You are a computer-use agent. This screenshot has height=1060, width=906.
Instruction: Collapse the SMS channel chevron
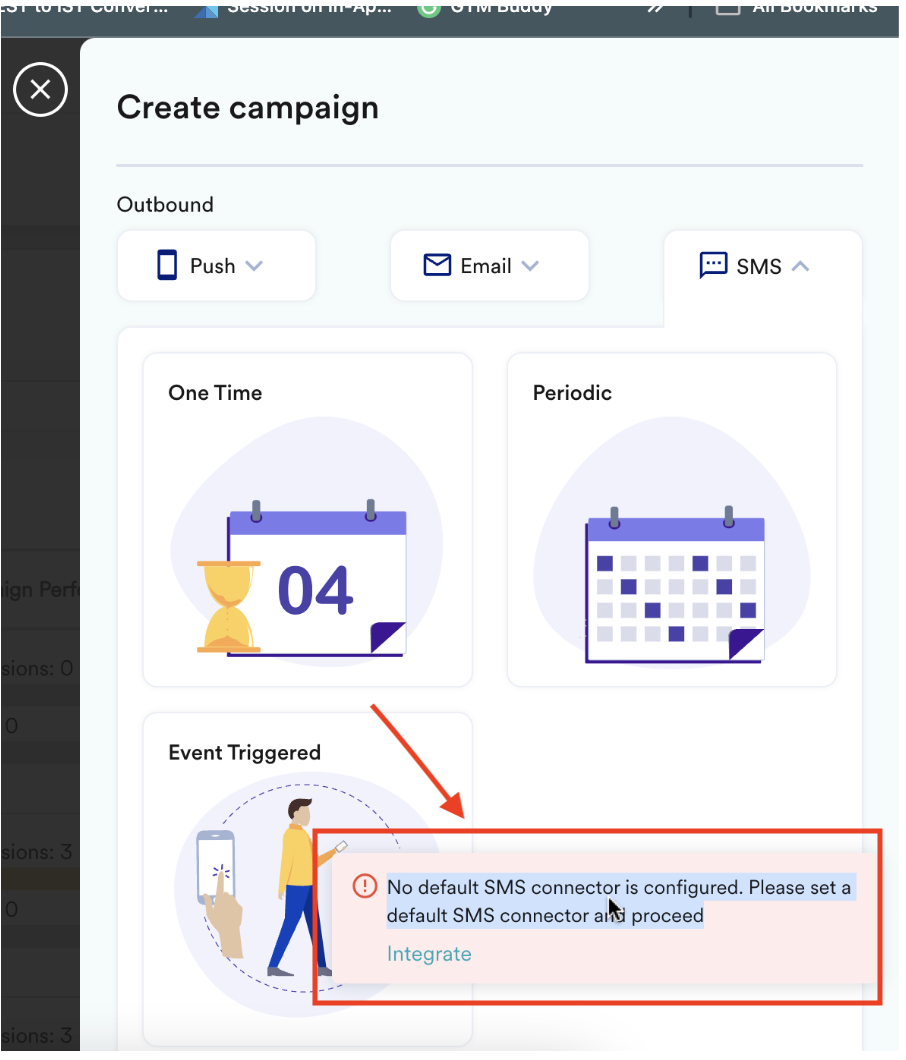800,266
